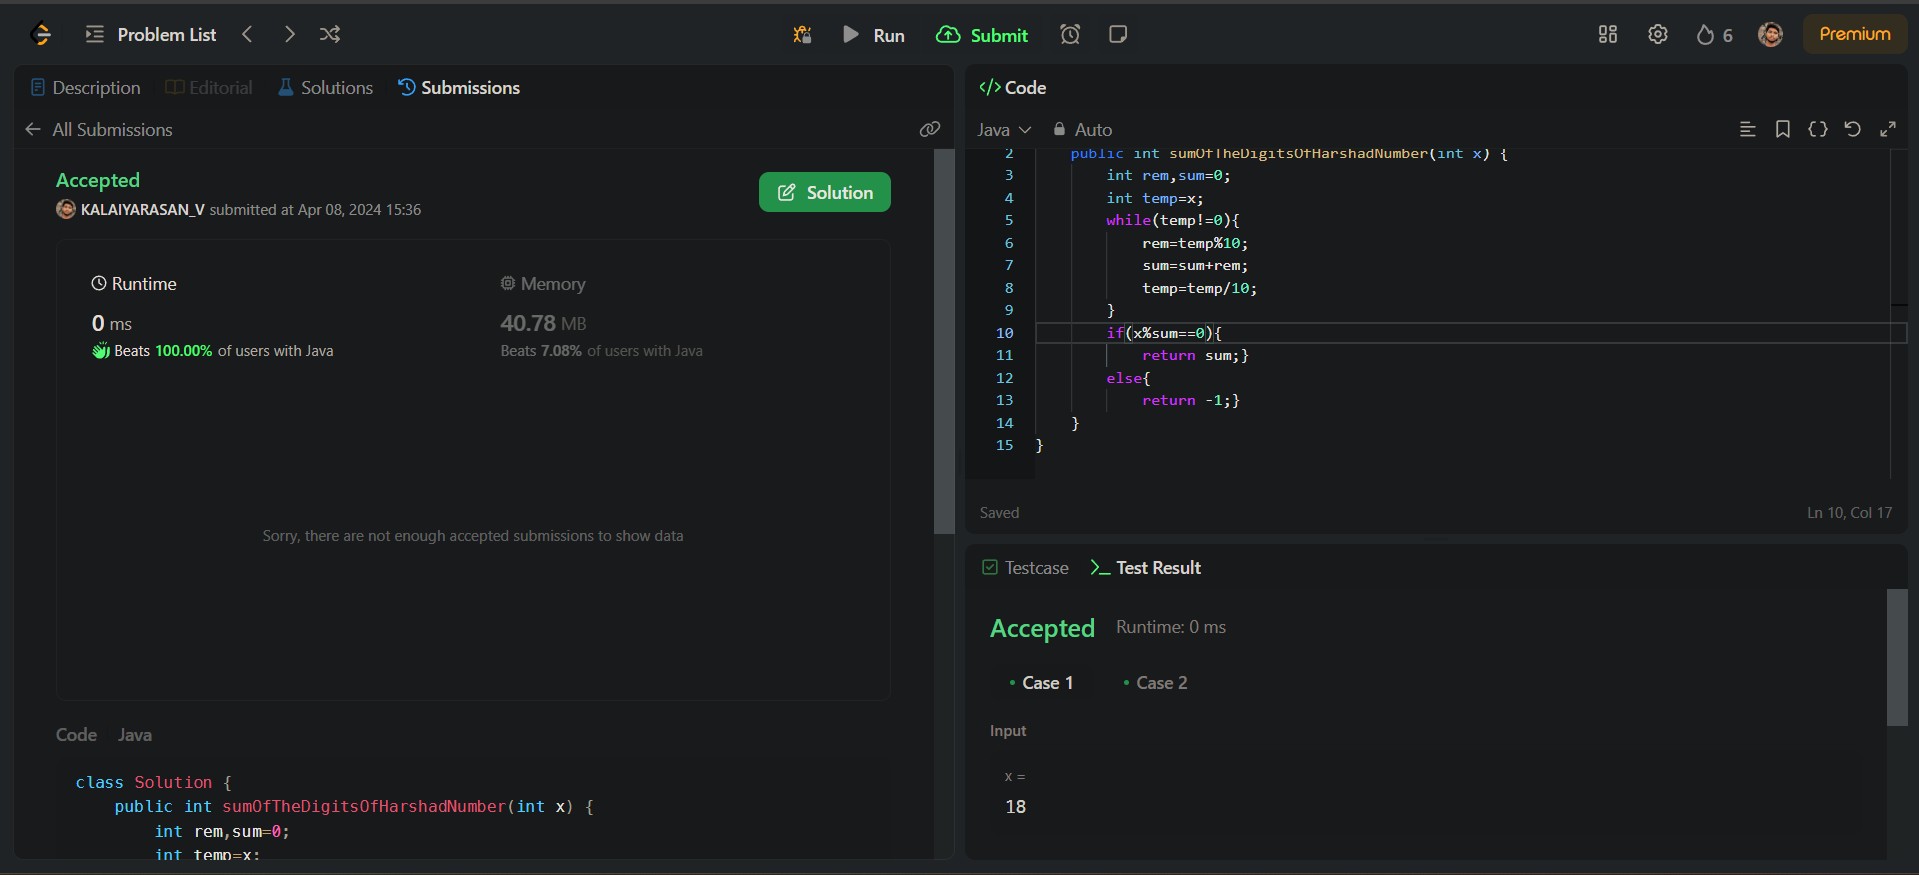Run the code

[873, 35]
